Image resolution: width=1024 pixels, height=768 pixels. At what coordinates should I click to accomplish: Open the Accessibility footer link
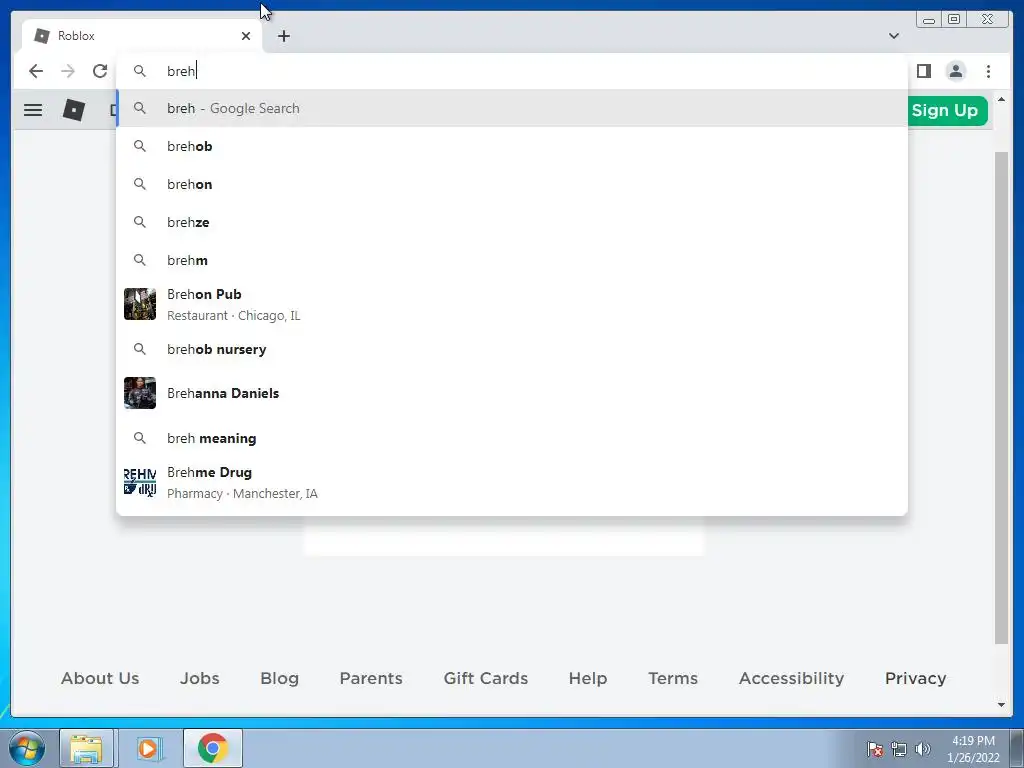[x=792, y=679]
